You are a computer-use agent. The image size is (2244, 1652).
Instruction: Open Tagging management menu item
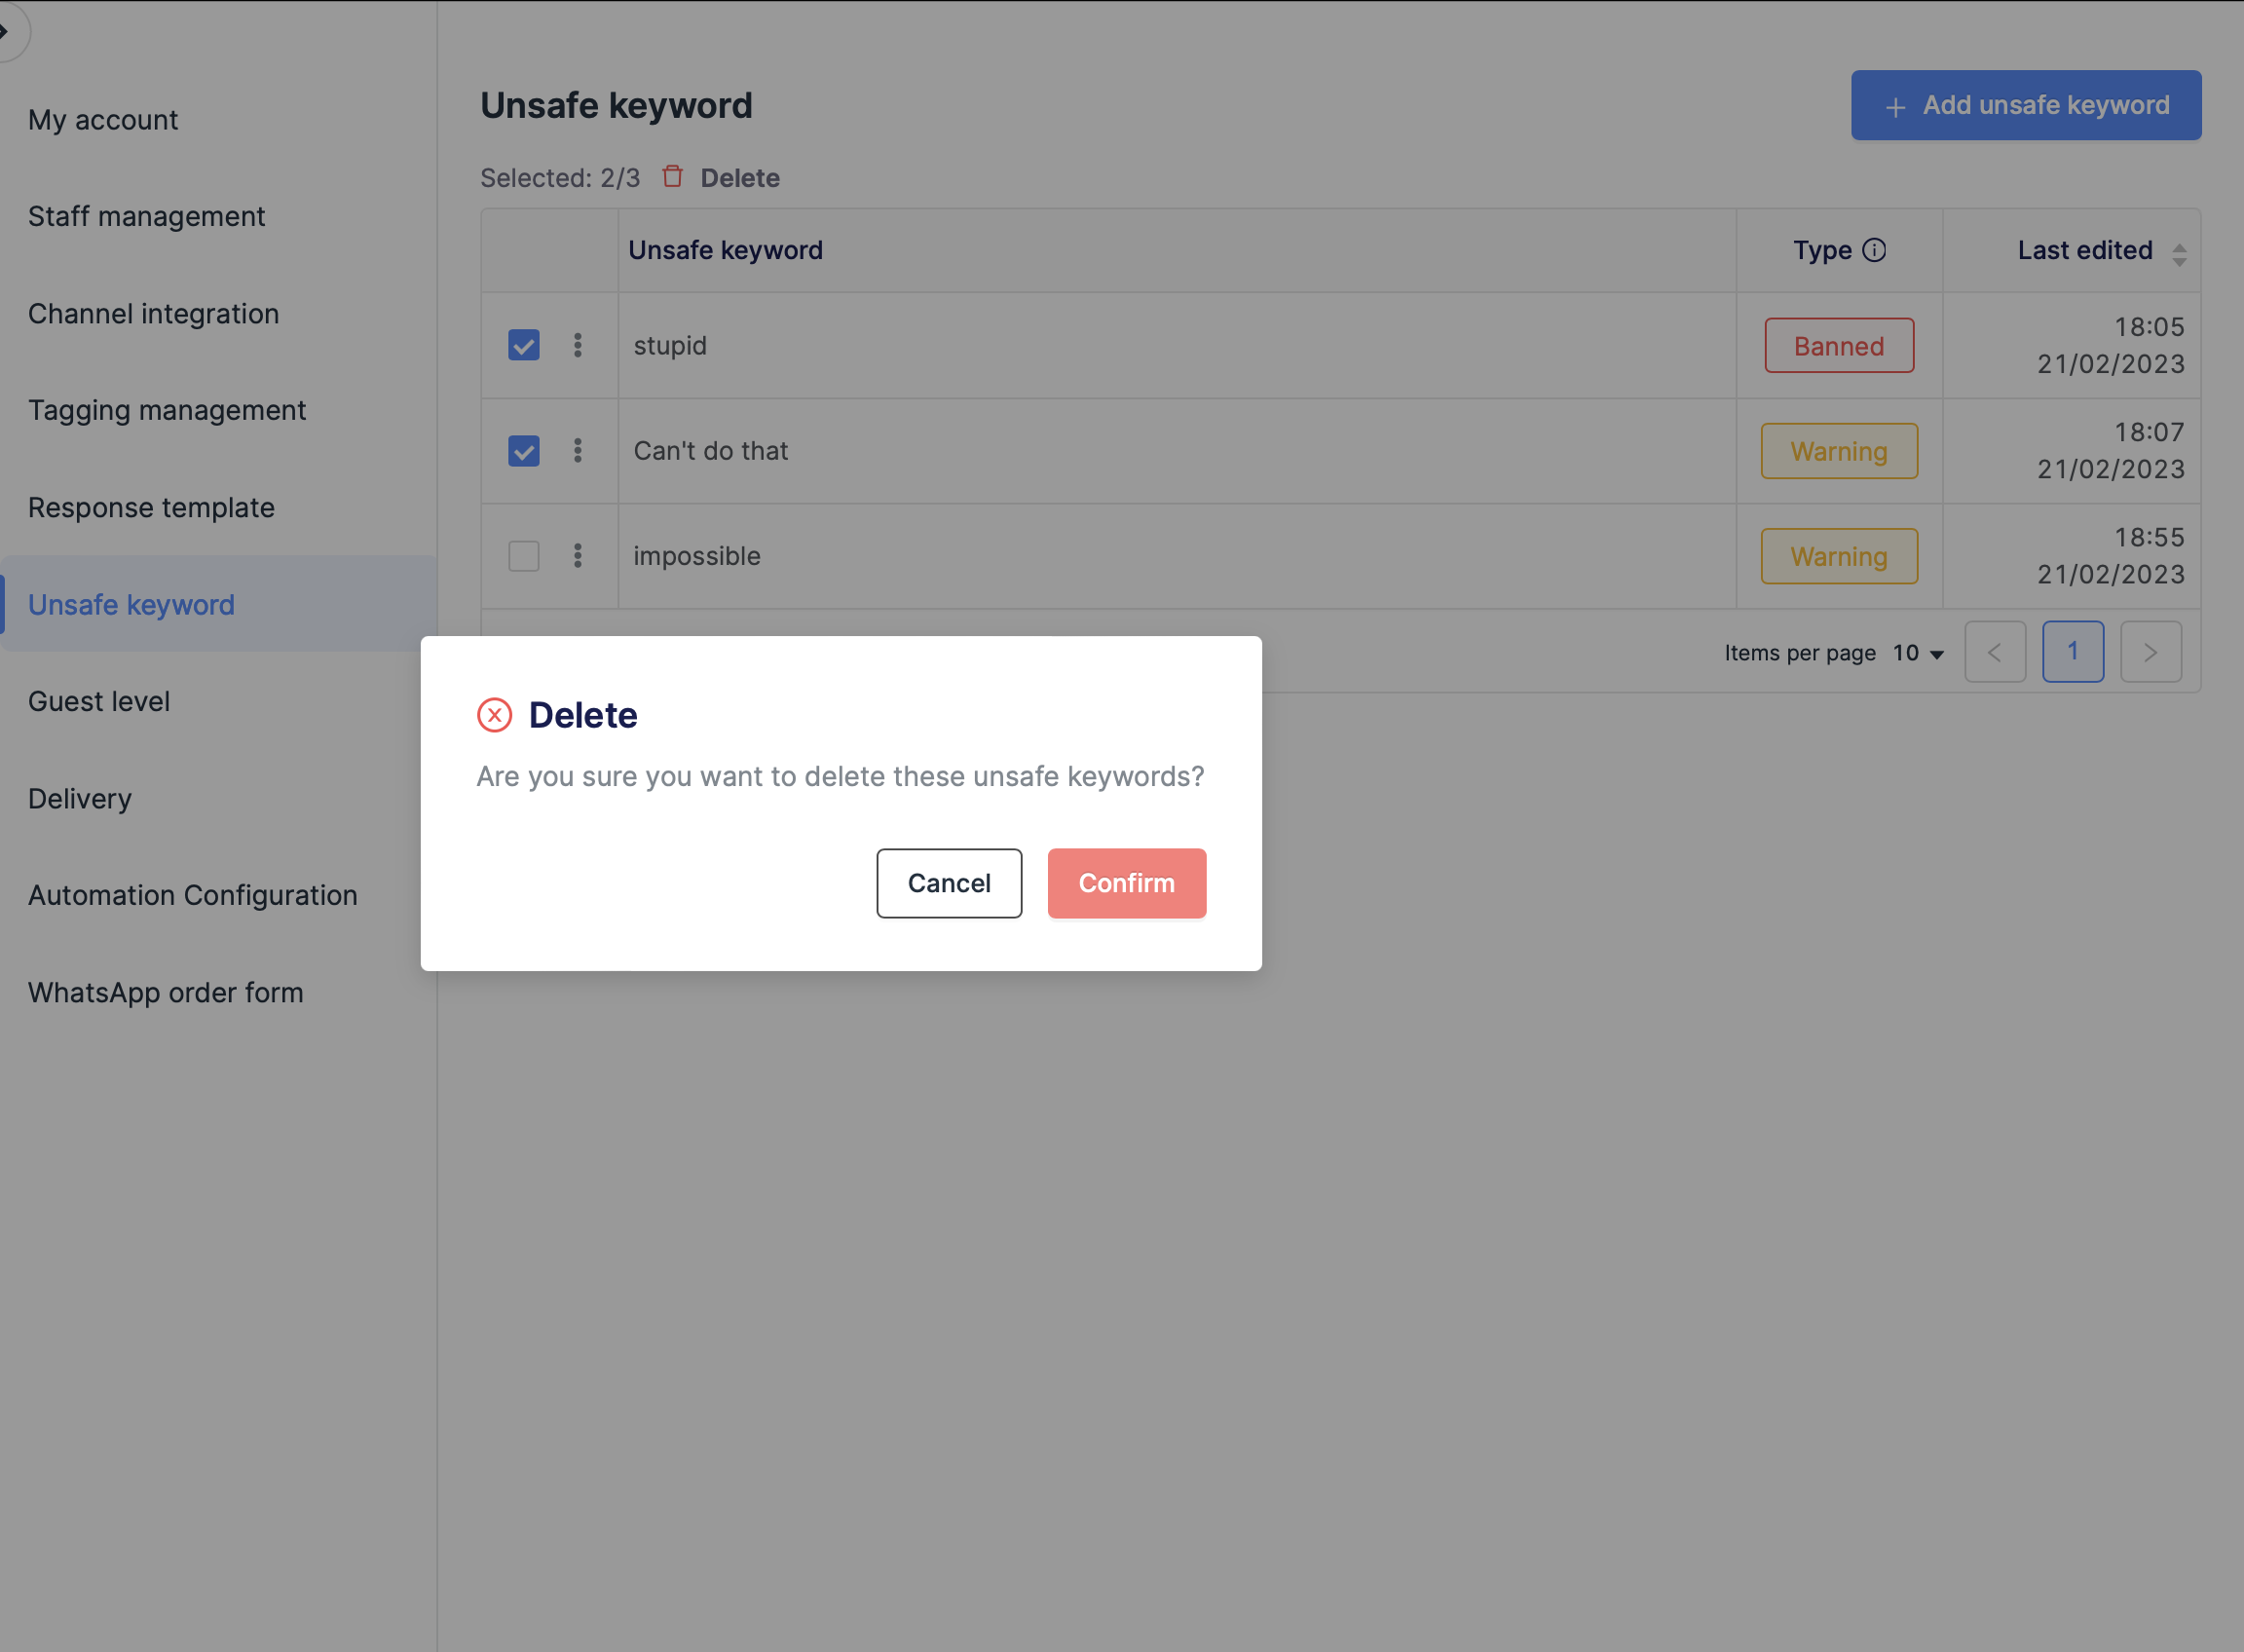(x=166, y=410)
